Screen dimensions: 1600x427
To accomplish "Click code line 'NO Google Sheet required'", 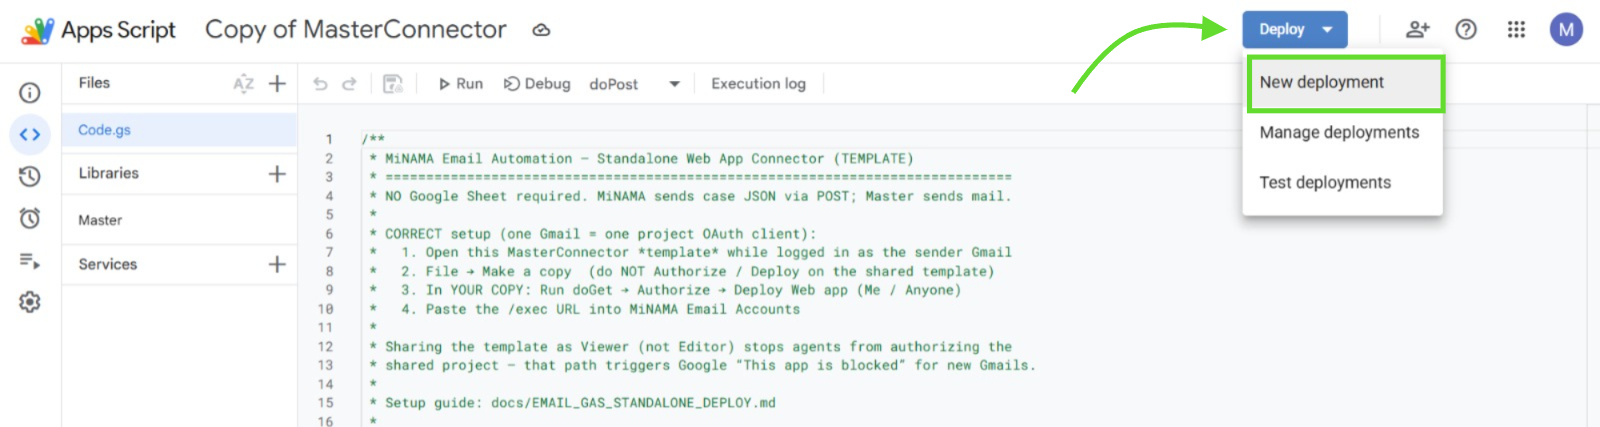I will pyautogui.click(x=690, y=196).
